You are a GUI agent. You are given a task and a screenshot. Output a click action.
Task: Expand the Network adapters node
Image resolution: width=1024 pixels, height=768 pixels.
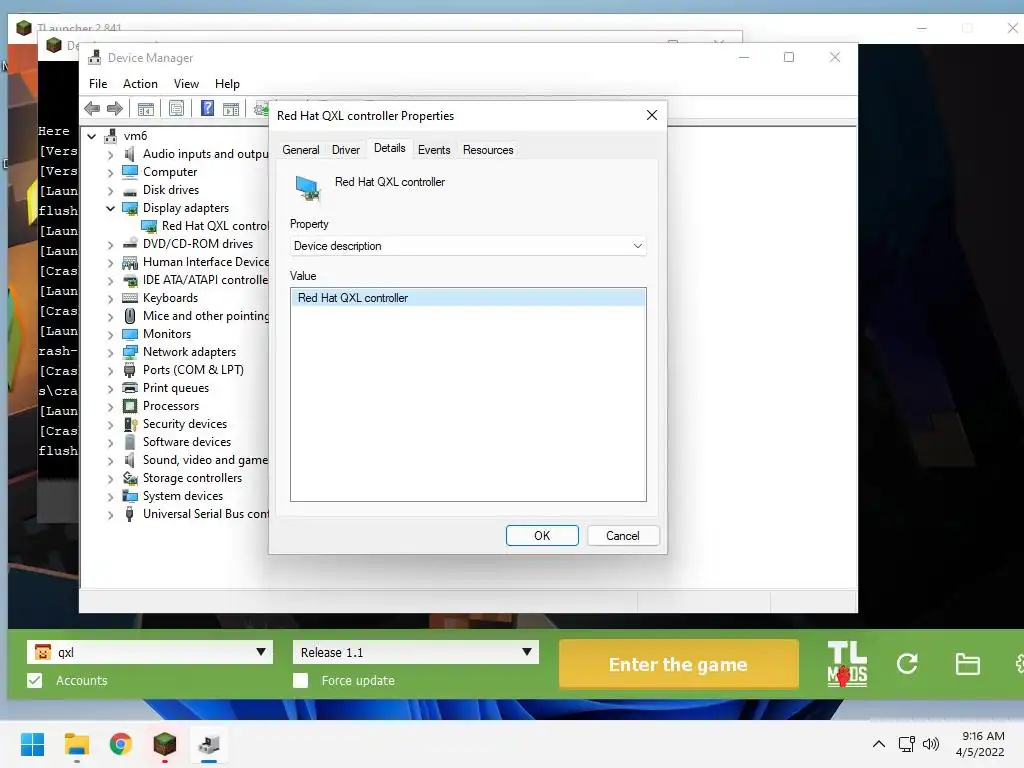click(x=110, y=353)
